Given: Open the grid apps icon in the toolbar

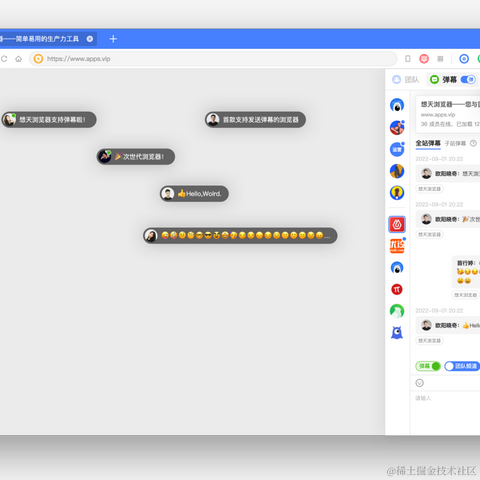Looking at the screenshot, I should pyautogui.click(x=440, y=59).
